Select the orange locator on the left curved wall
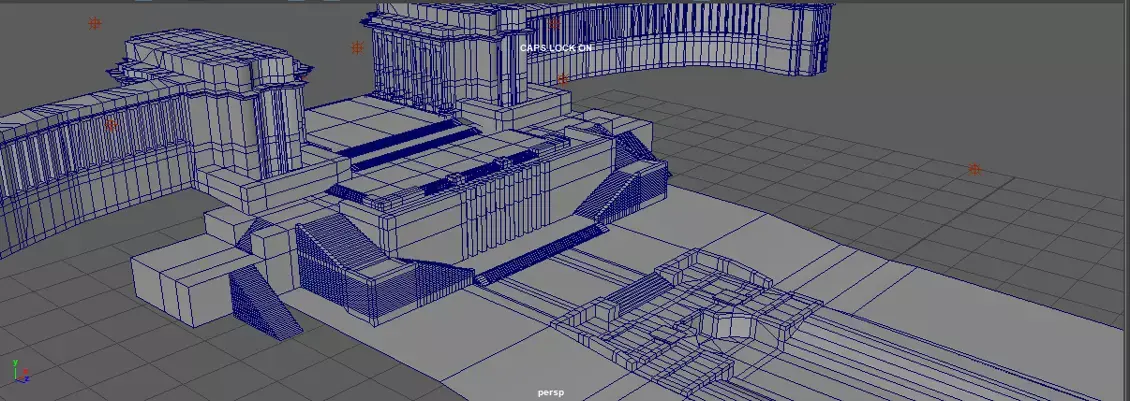The height and width of the screenshot is (401, 1130). [x=111, y=125]
